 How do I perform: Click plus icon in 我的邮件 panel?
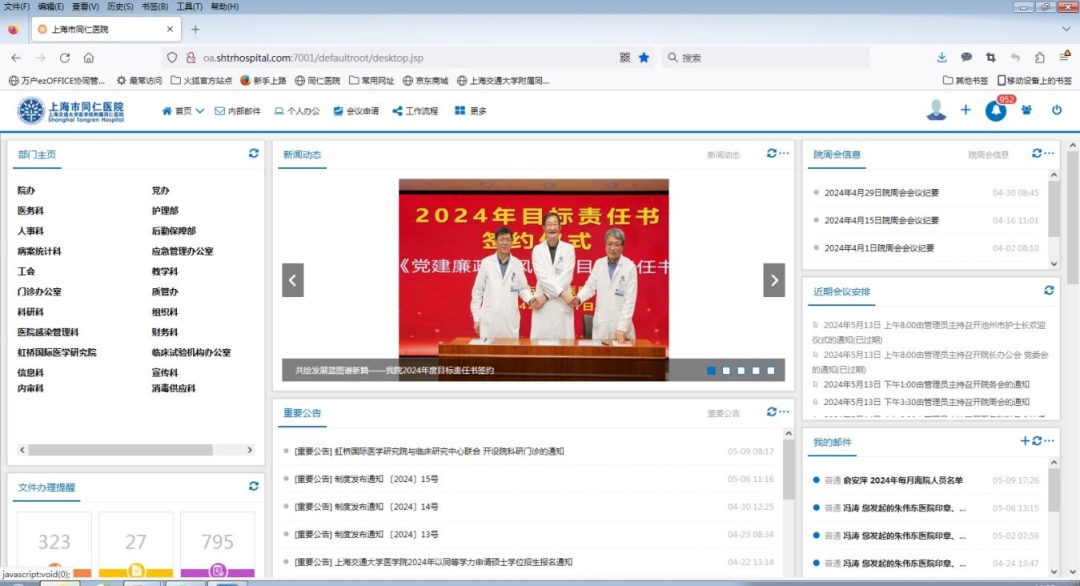pos(1024,441)
